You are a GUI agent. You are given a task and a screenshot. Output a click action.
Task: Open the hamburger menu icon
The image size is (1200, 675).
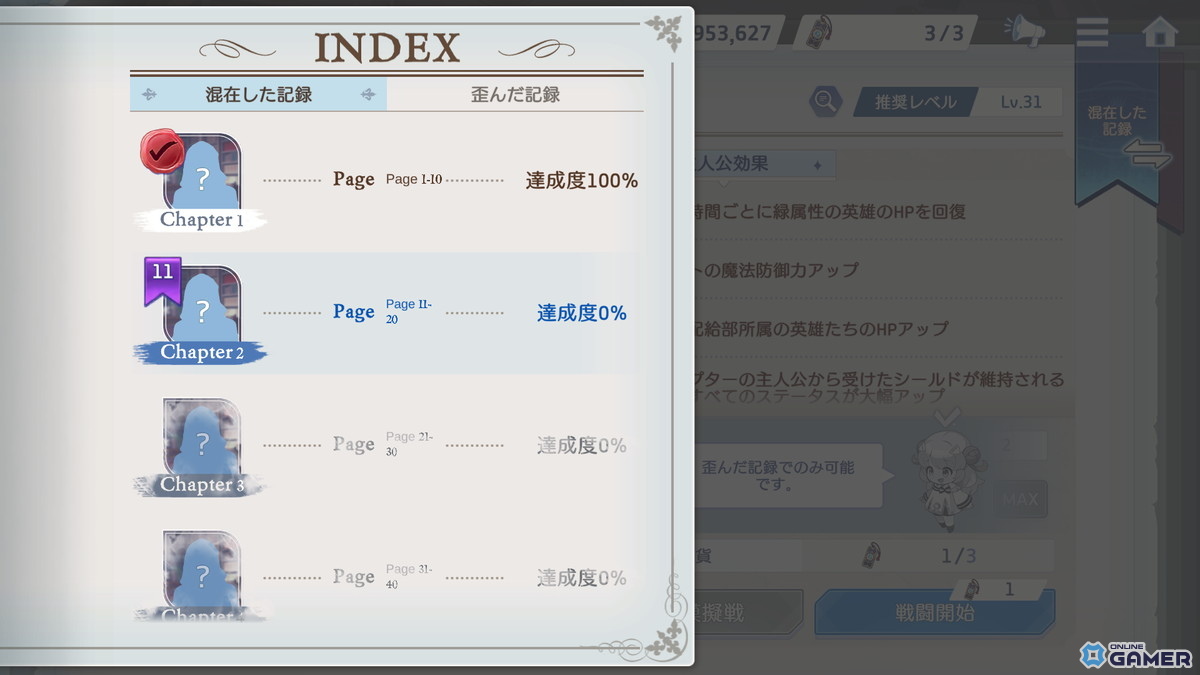coord(1092,31)
